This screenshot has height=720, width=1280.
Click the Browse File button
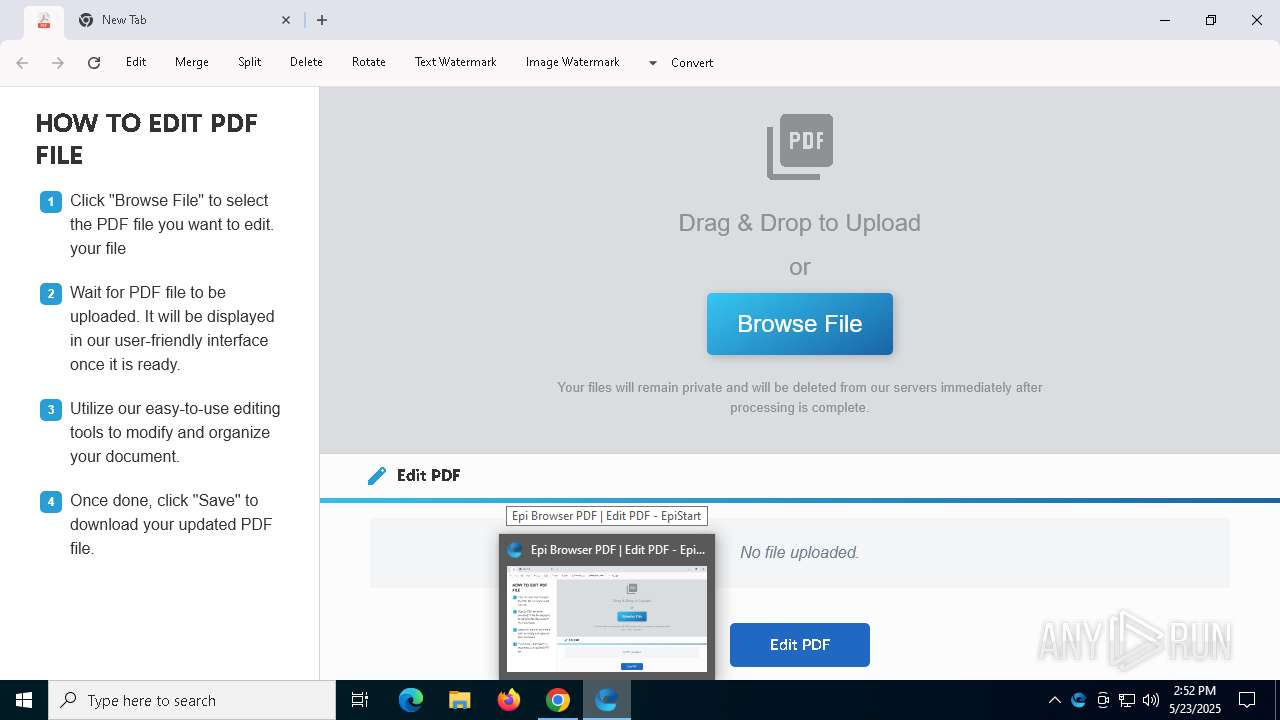tap(800, 324)
